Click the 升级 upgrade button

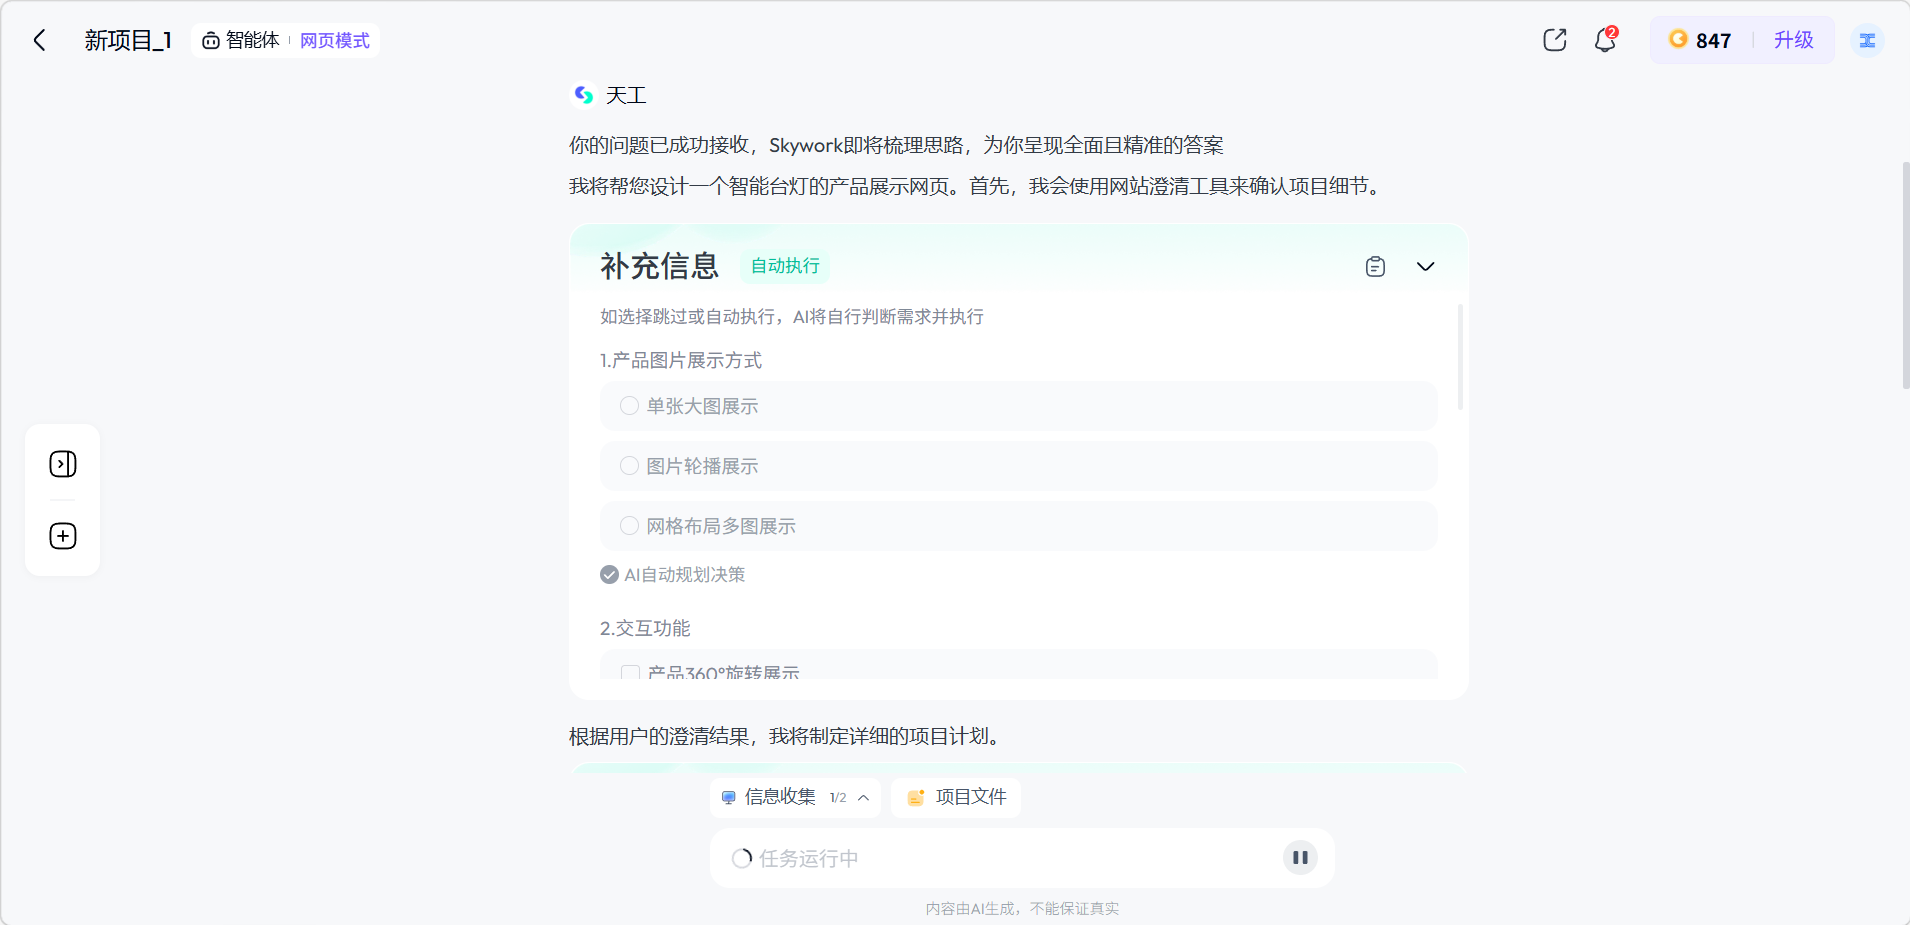point(1793,40)
